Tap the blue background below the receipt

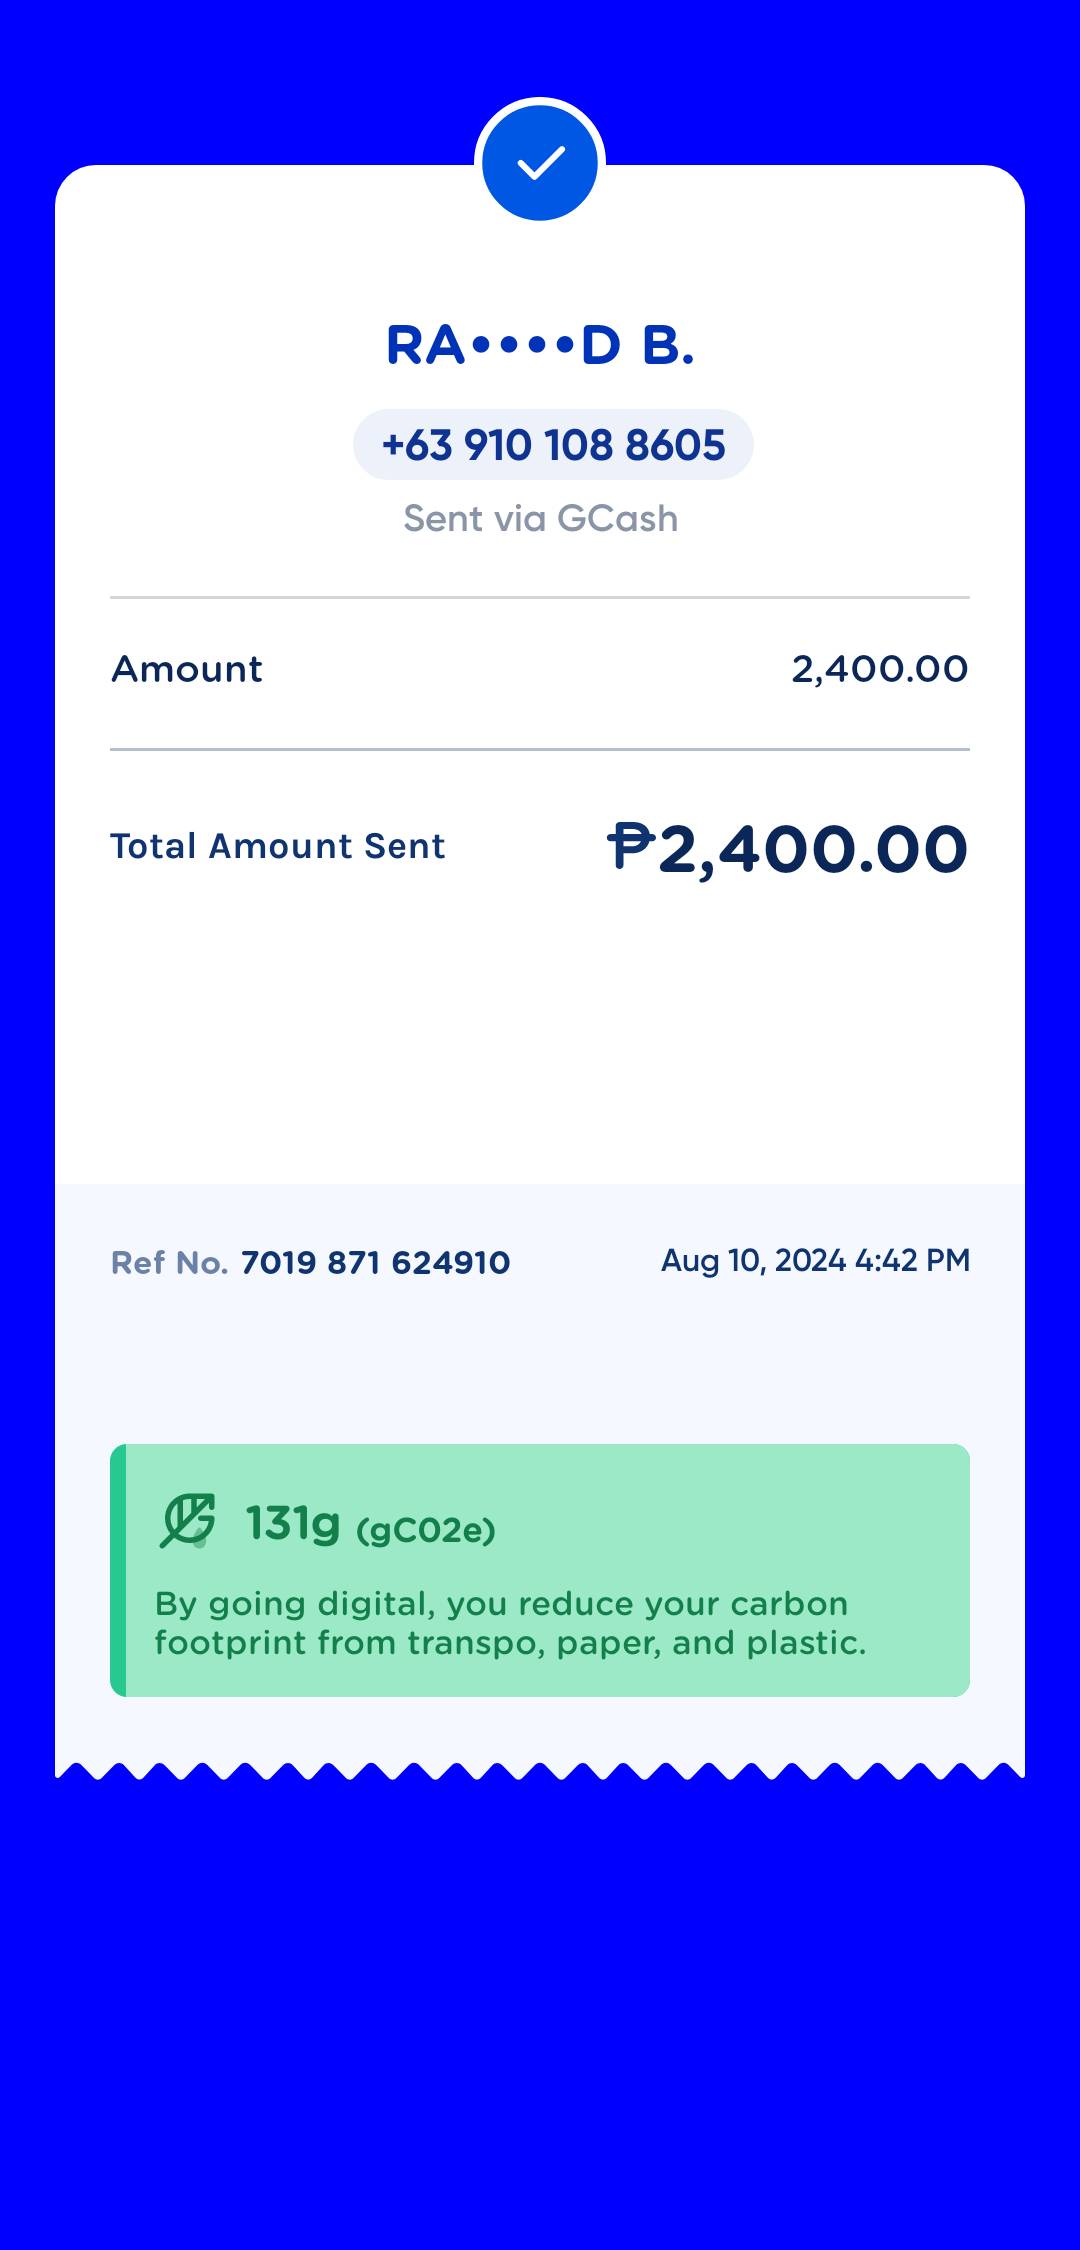tap(540, 2000)
